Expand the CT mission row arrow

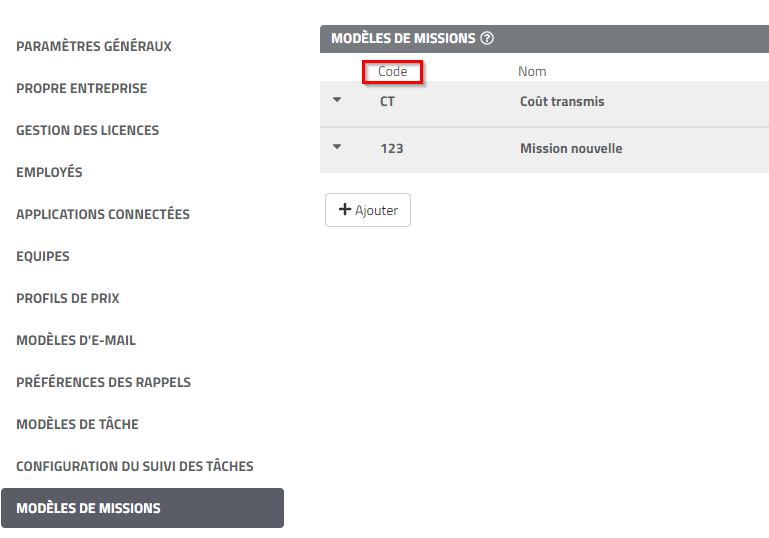tap(337, 100)
